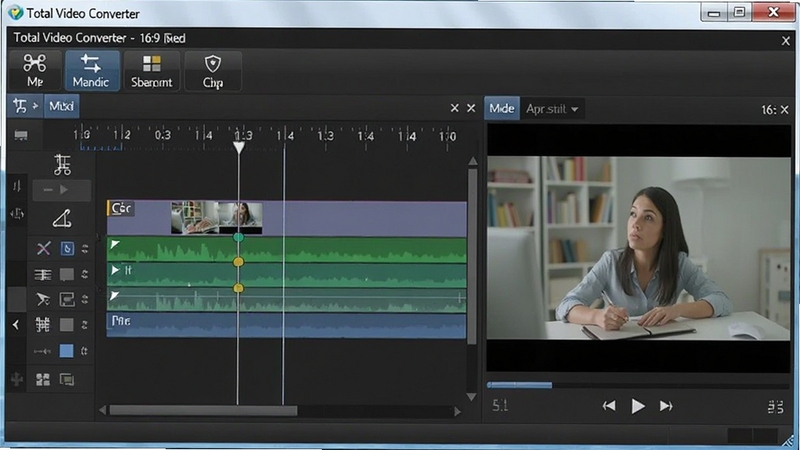Image resolution: width=800 pixels, height=450 pixels.
Task: Close the preview panel with its X
Action: point(785,110)
